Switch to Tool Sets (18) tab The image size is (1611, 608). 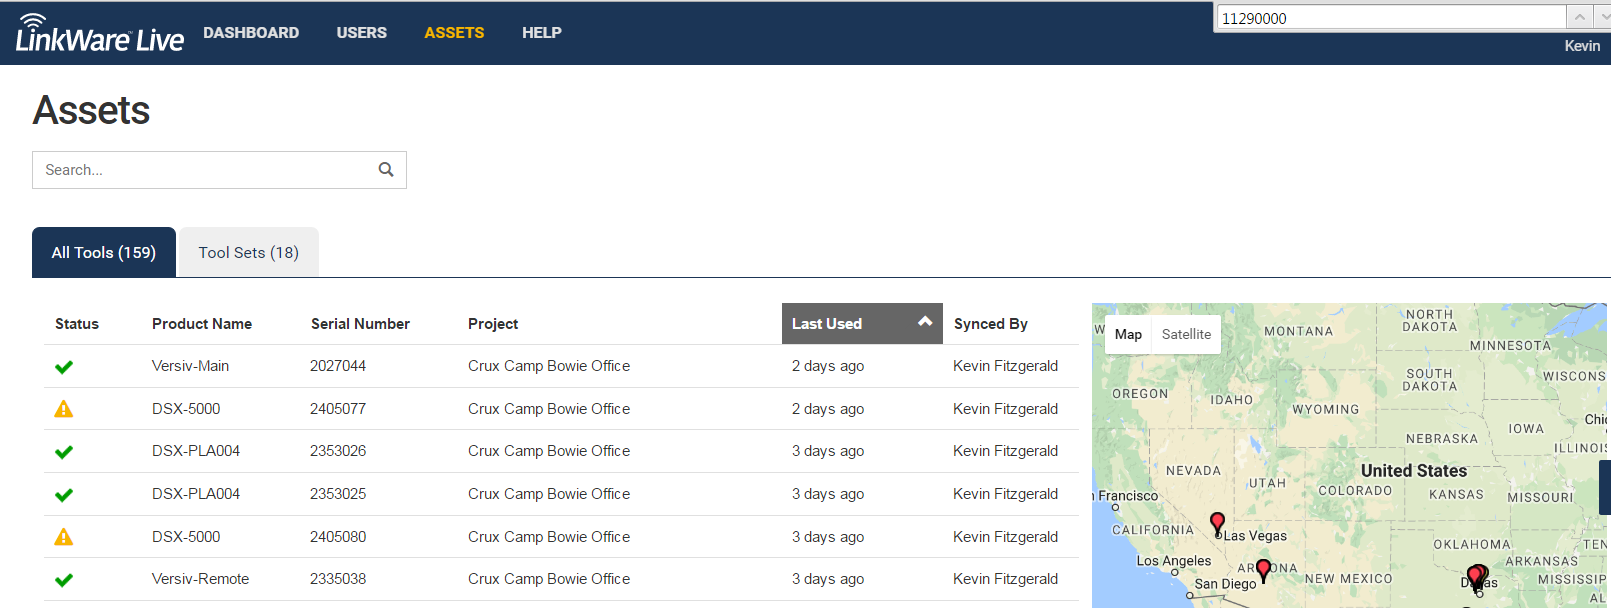pos(249,252)
